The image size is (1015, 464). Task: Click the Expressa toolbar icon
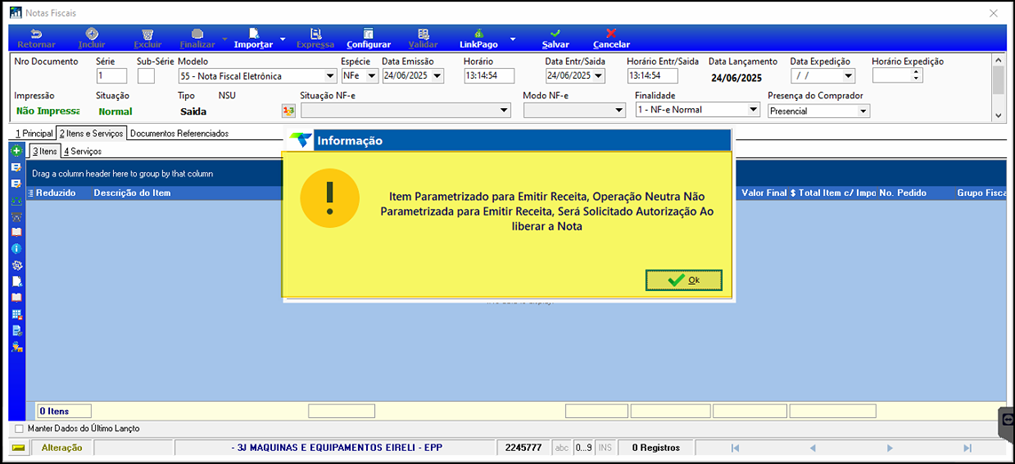[315, 34]
